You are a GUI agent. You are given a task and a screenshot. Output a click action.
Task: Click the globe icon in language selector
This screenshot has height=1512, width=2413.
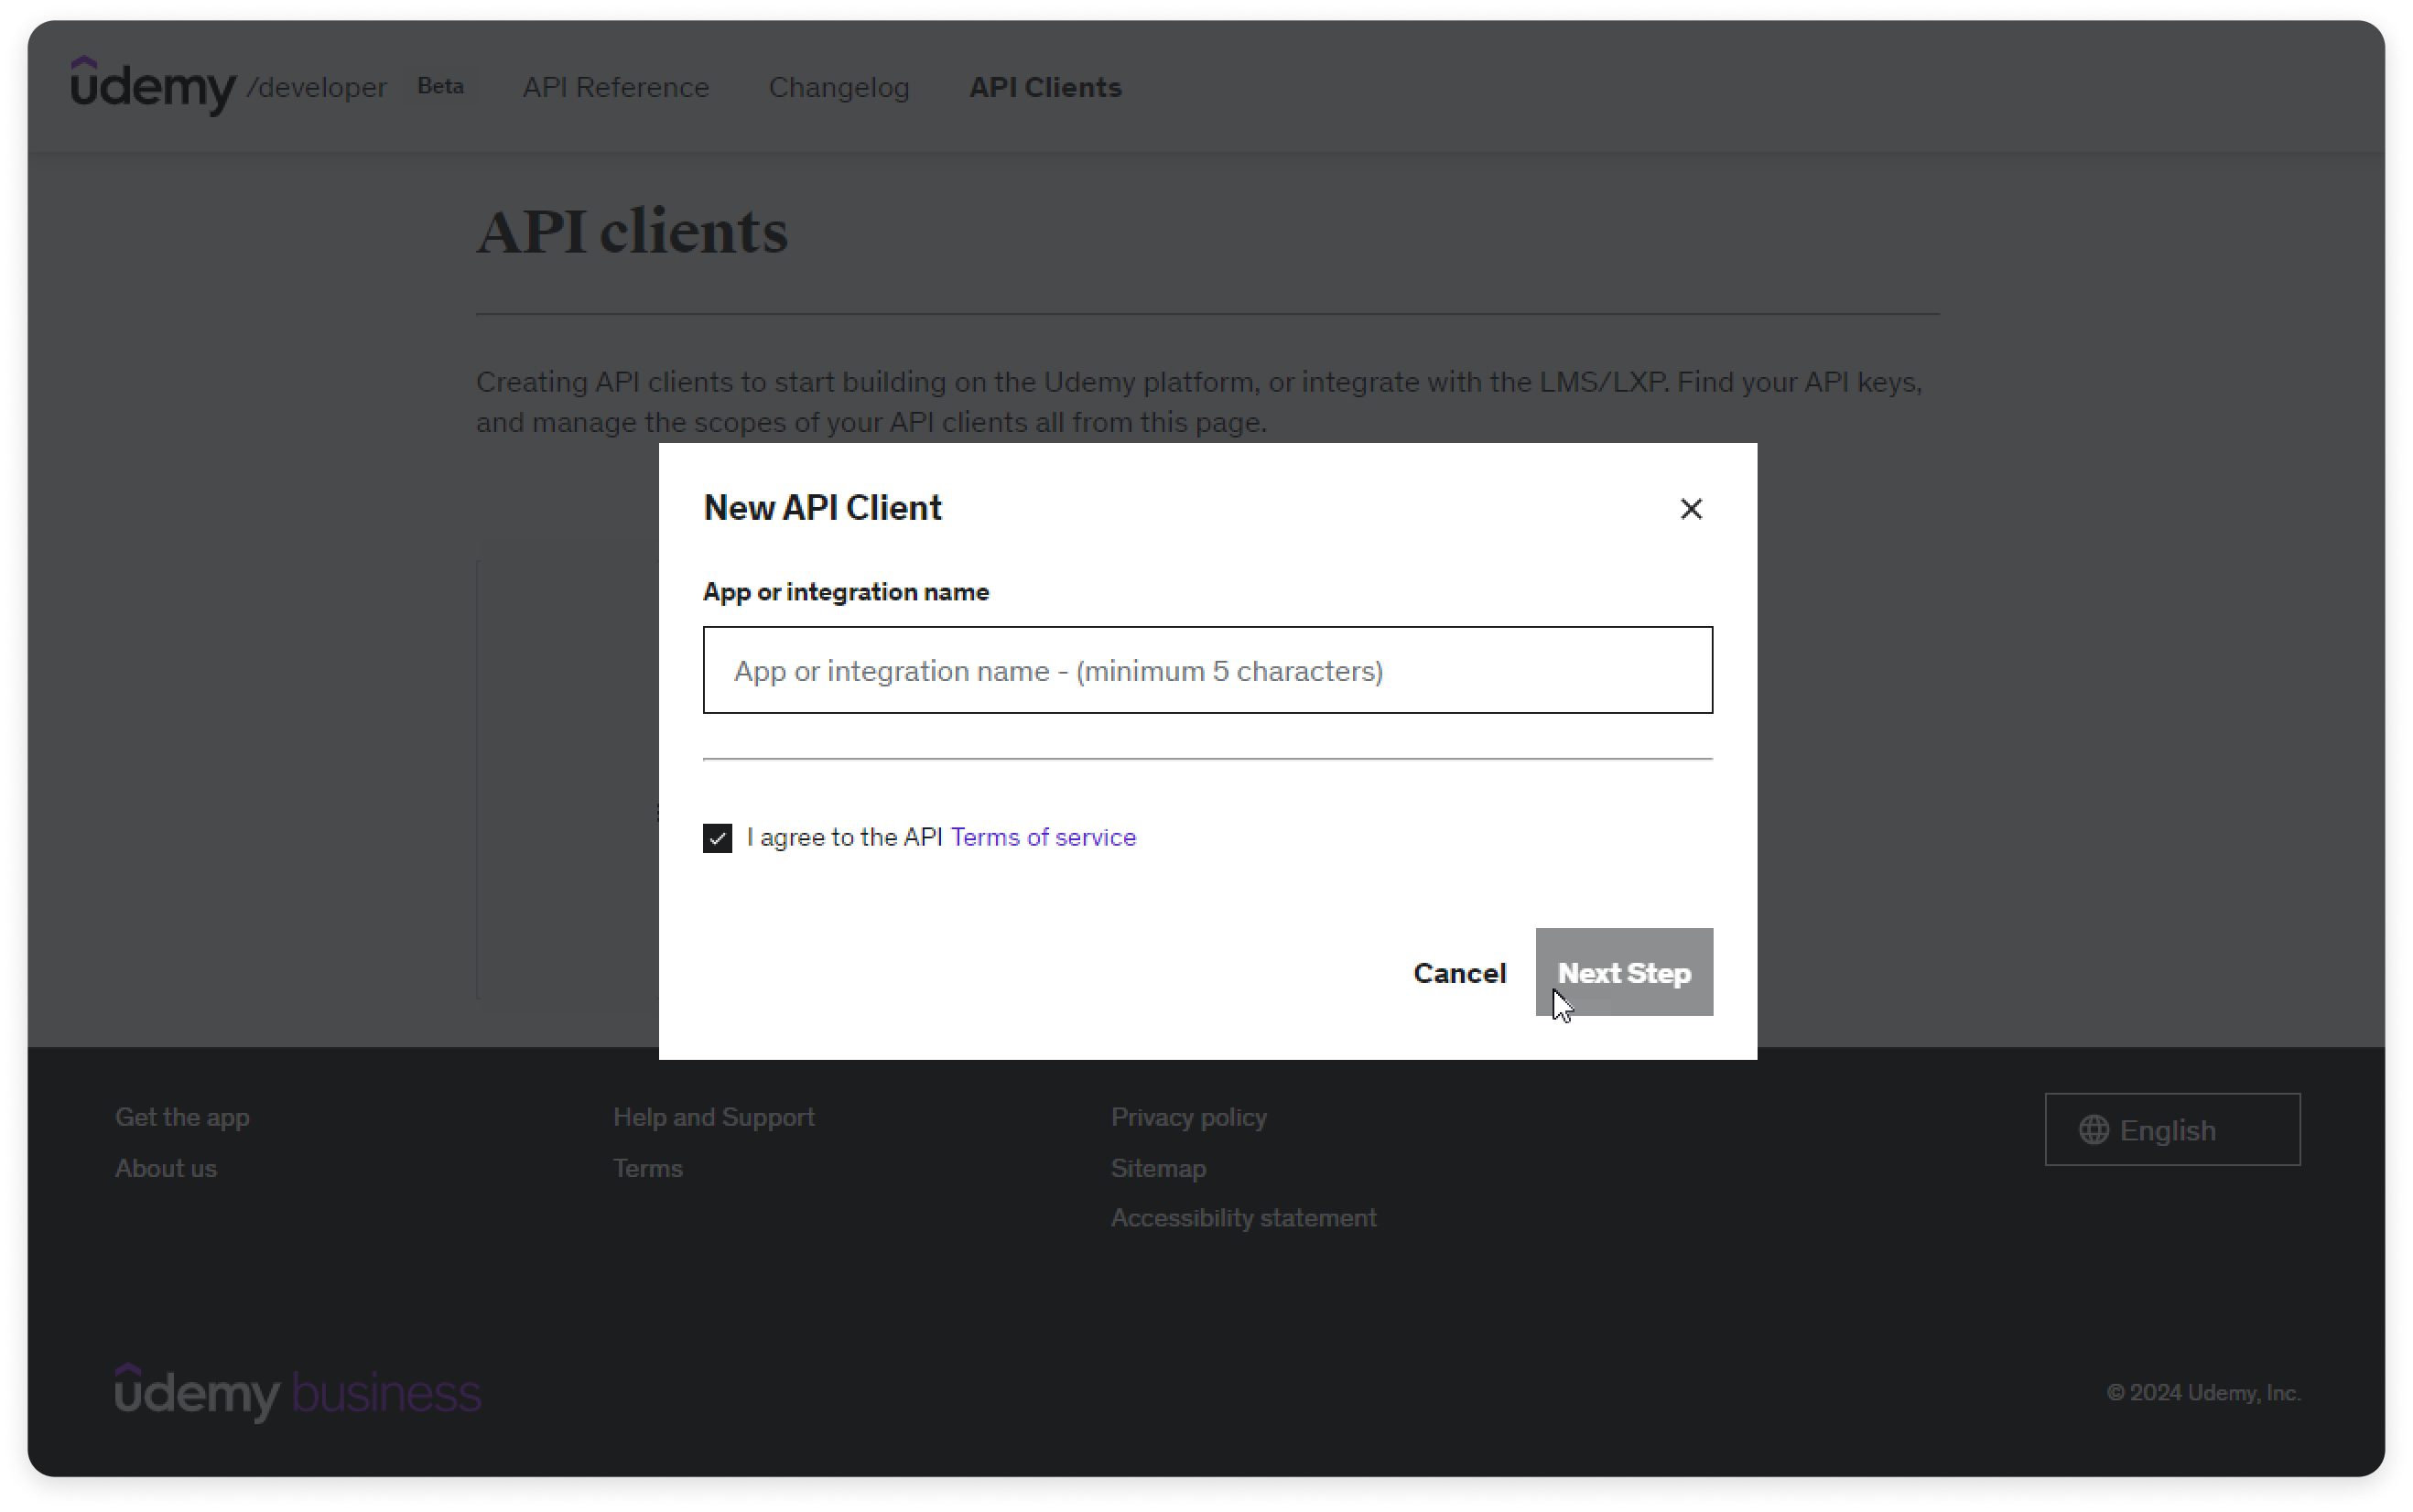pos(2093,1130)
